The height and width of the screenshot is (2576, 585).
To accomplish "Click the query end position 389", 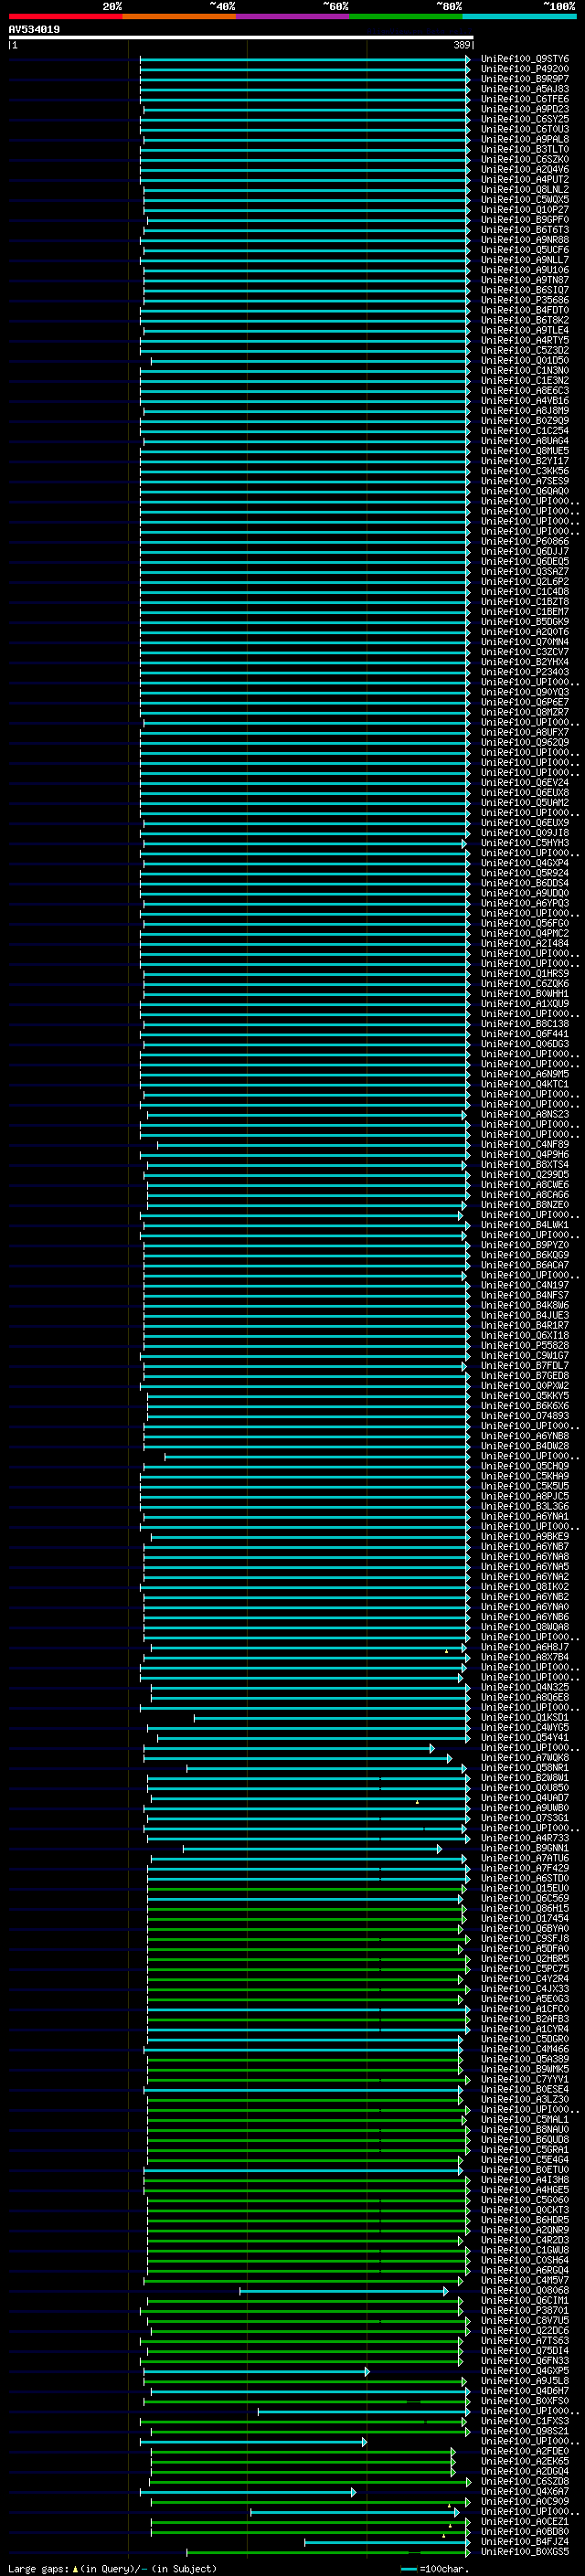I will [x=462, y=45].
